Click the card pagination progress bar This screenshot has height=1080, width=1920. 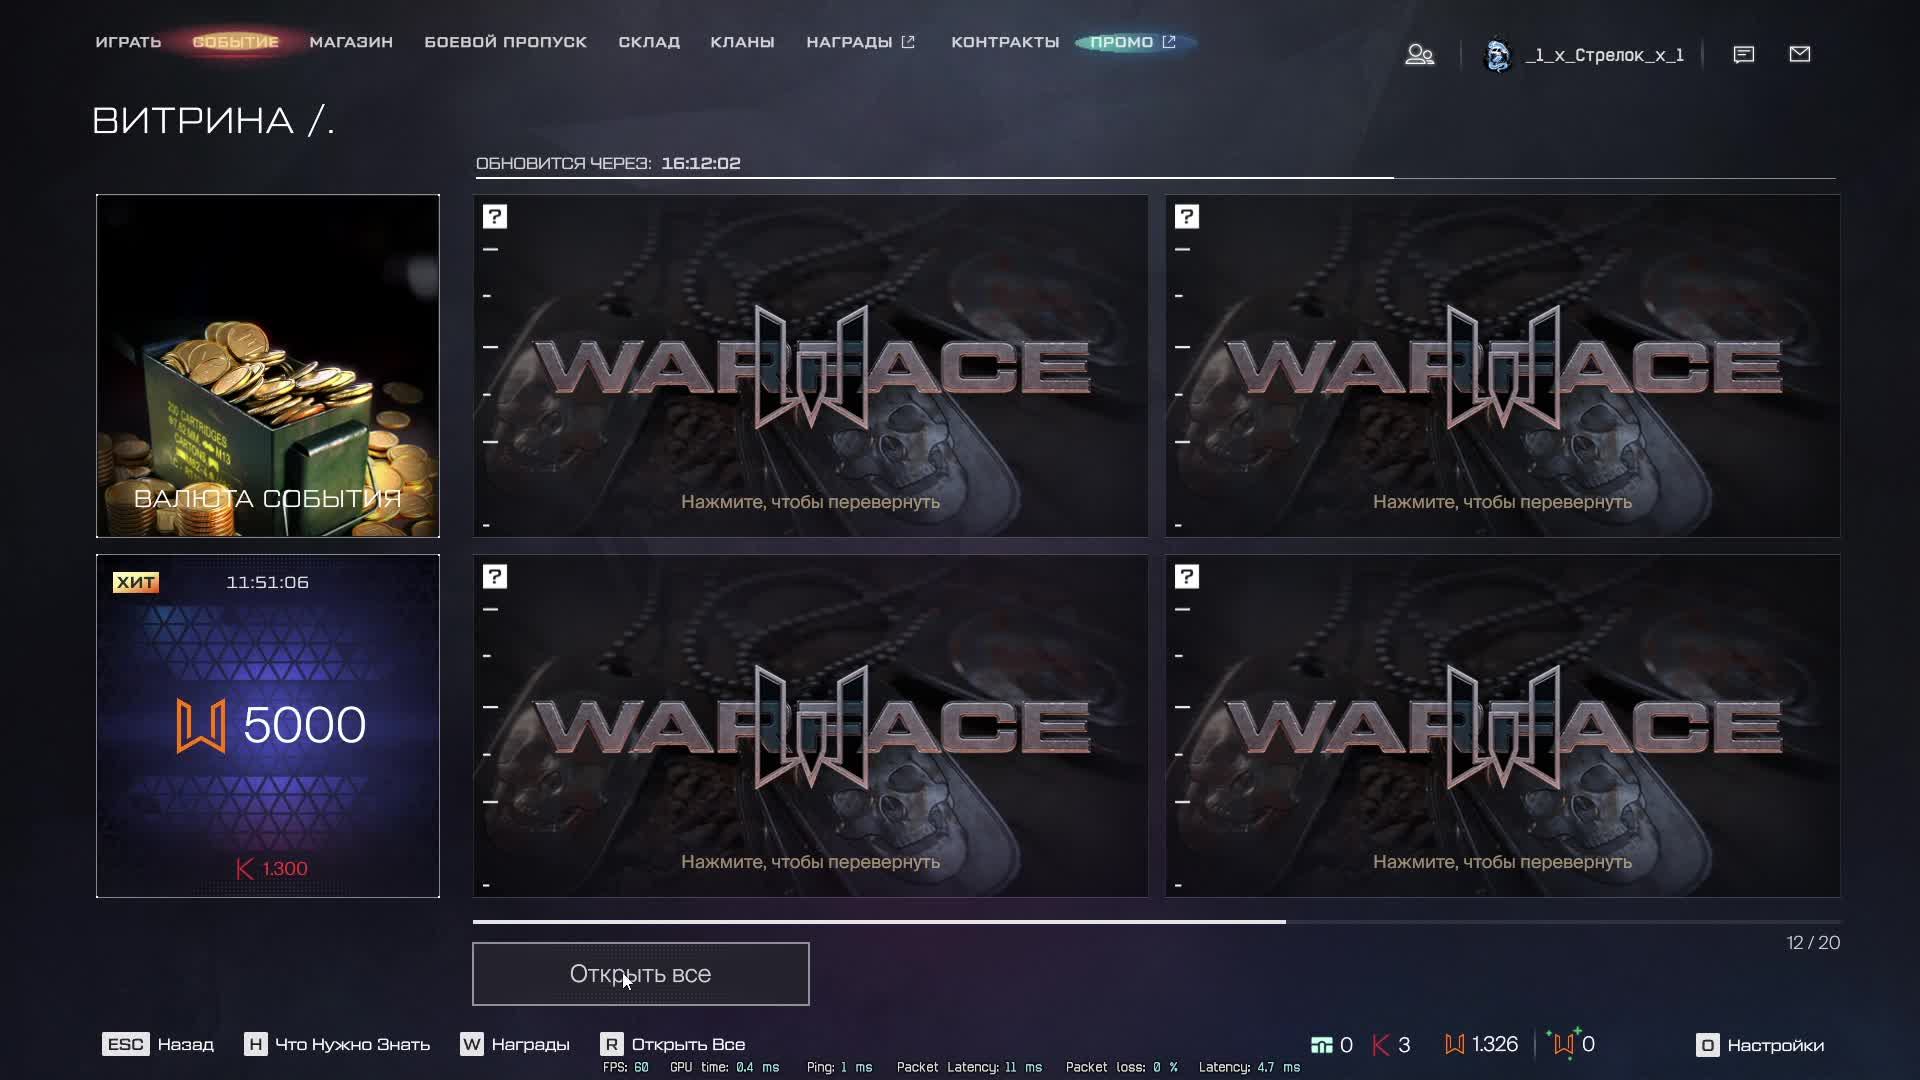pyautogui.click(x=1156, y=921)
